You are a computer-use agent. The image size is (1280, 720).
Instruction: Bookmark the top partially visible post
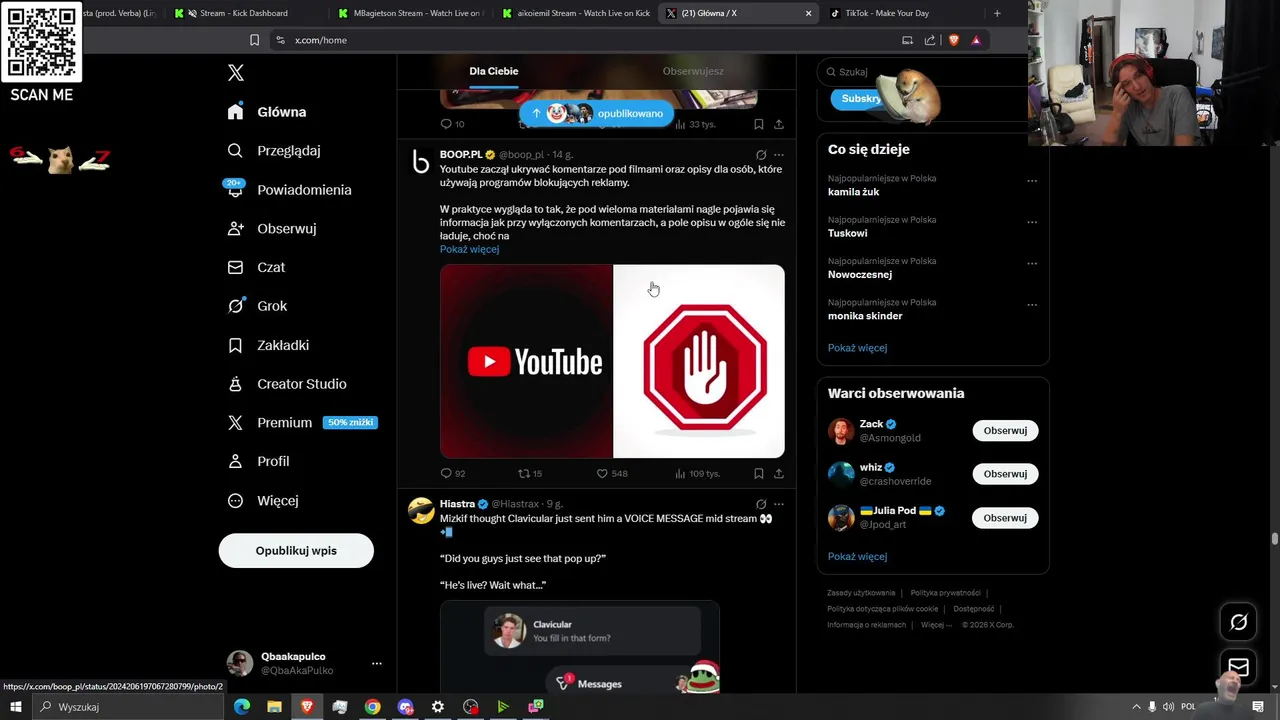759,124
